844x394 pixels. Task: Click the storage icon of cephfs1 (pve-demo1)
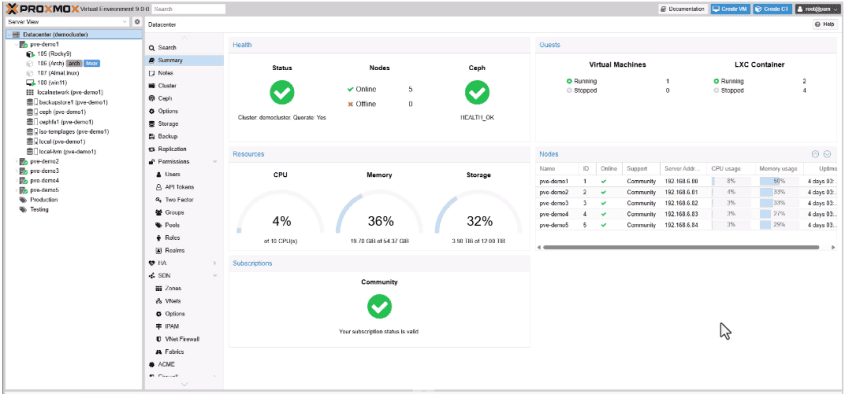point(30,122)
